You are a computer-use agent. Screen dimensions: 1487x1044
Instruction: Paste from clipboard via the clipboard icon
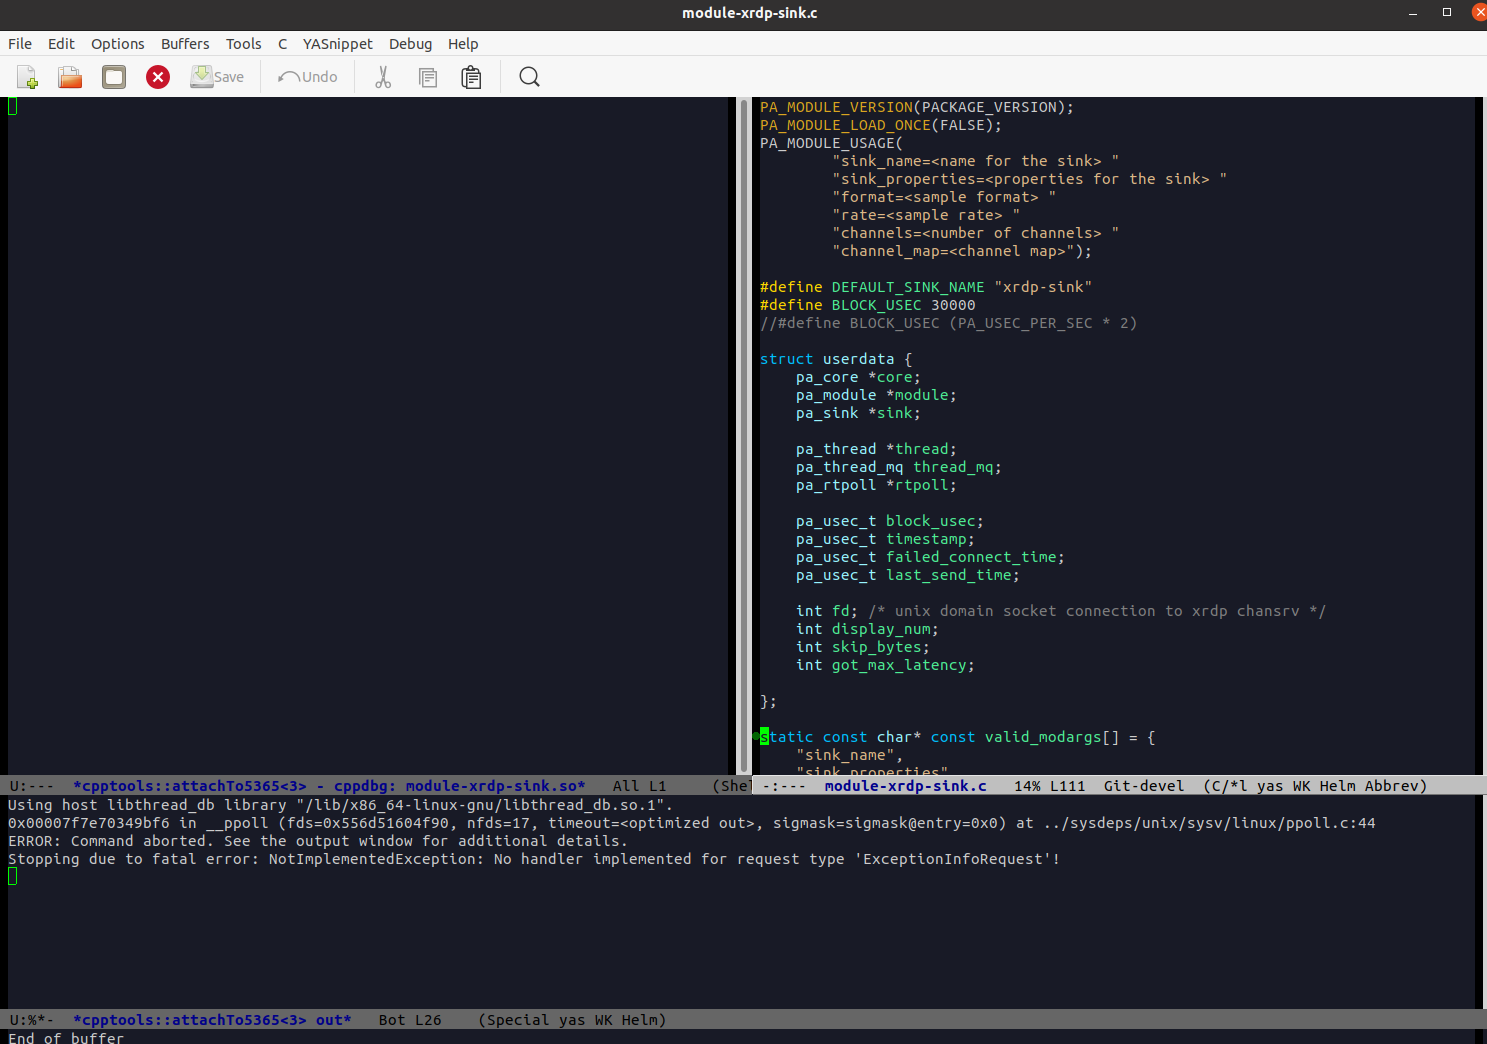[471, 77]
